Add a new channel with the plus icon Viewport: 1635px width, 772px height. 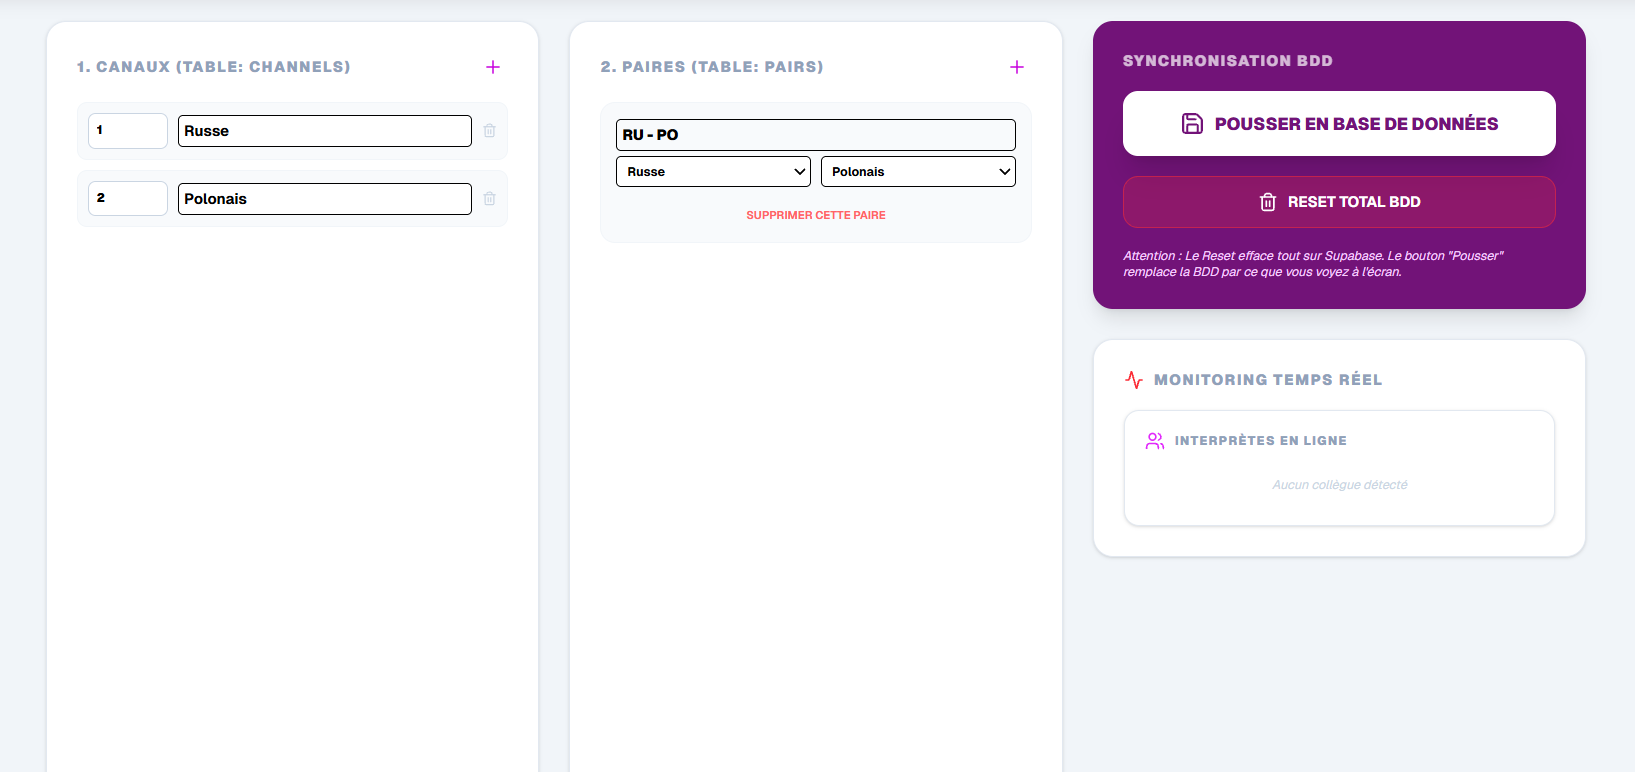[x=493, y=67]
